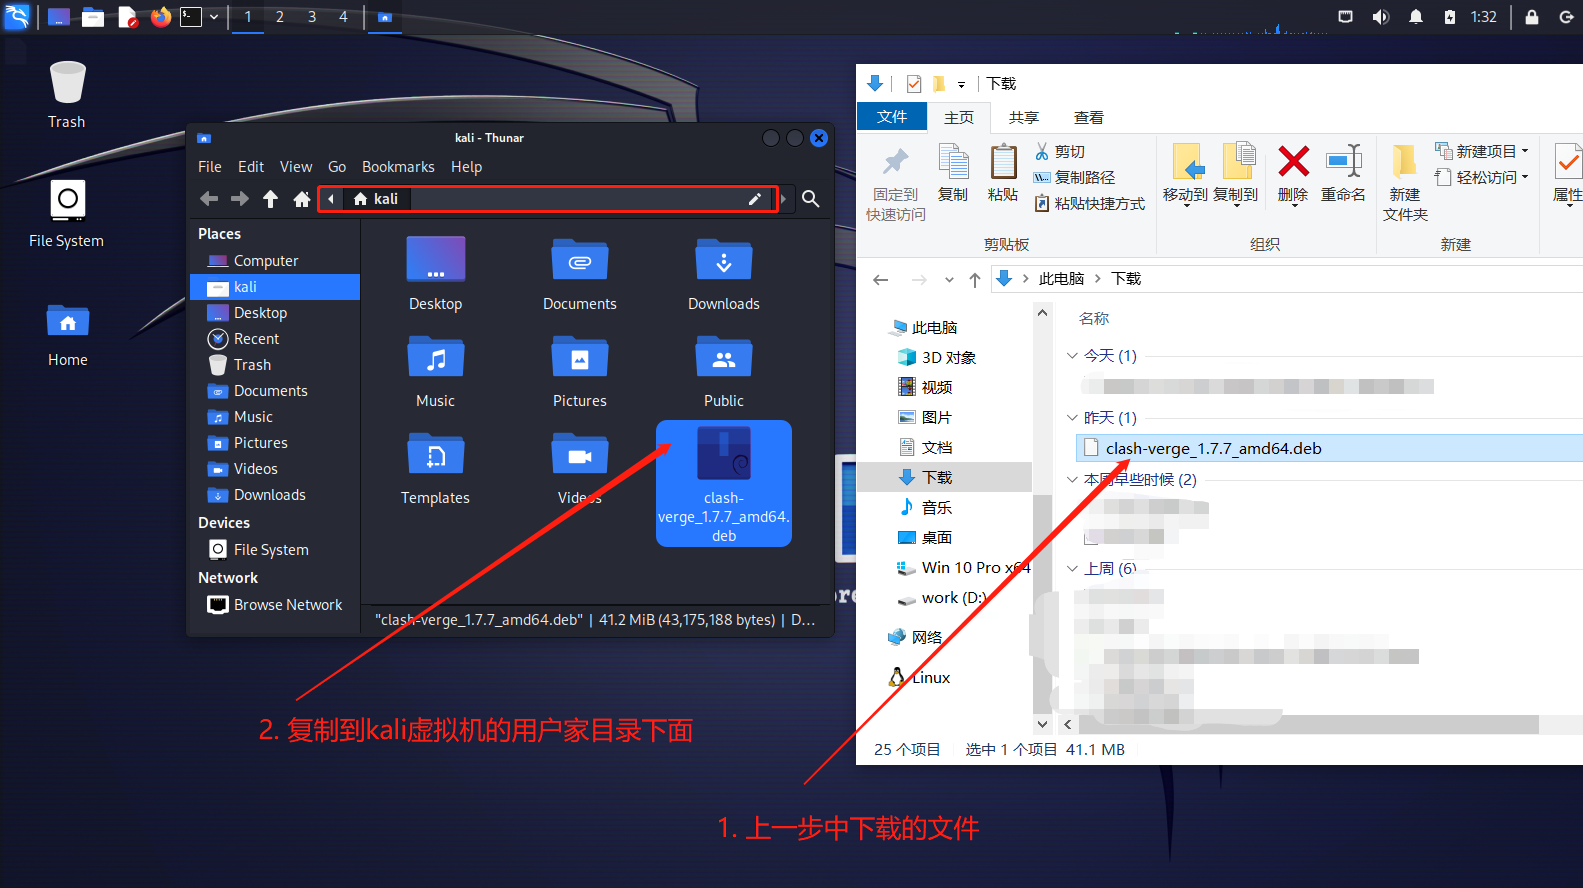The height and width of the screenshot is (888, 1583).
Task: Go back in Thunar toolbar
Action: pyautogui.click(x=209, y=199)
